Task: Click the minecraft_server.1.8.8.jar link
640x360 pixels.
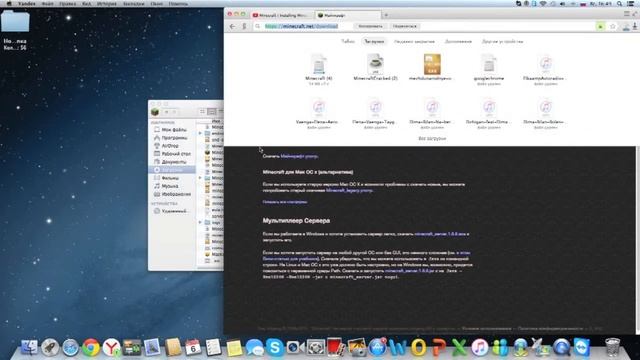Action: click(409, 271)
